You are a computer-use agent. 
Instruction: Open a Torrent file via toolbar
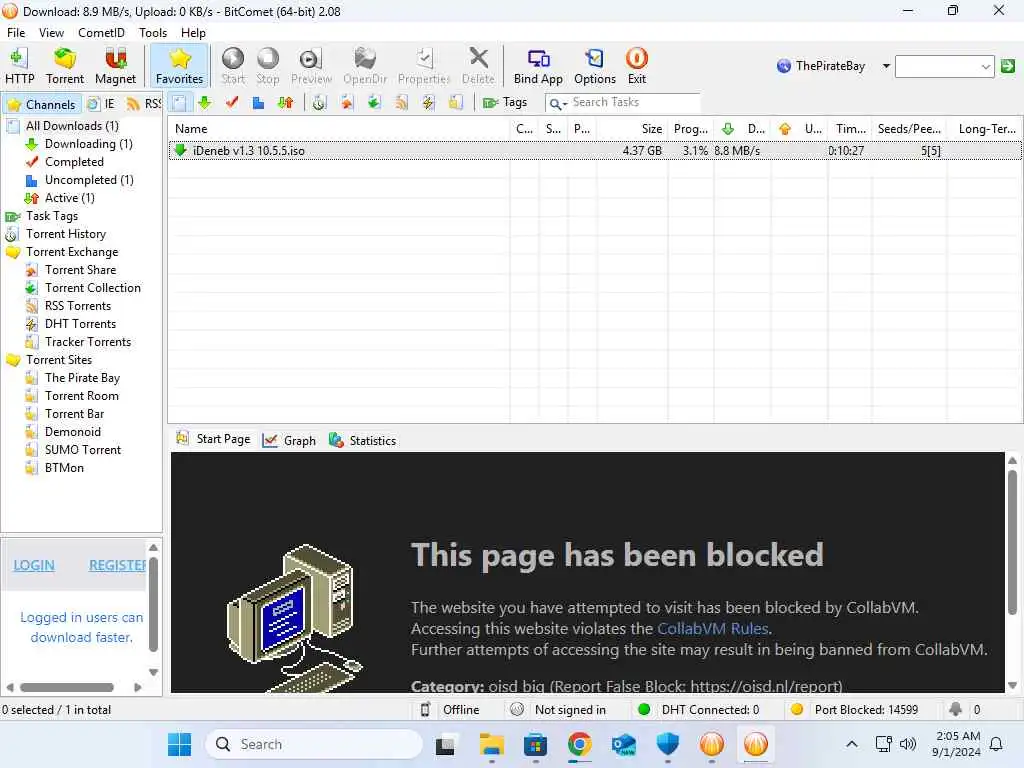pyautogui.click(x=65, y=66)
